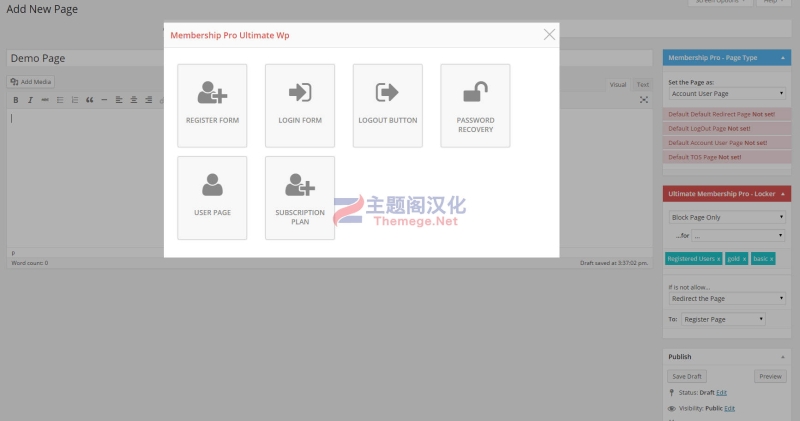Screen dimensions: 800x421
Task: Select the User Page tile
Action: [212, 198]
